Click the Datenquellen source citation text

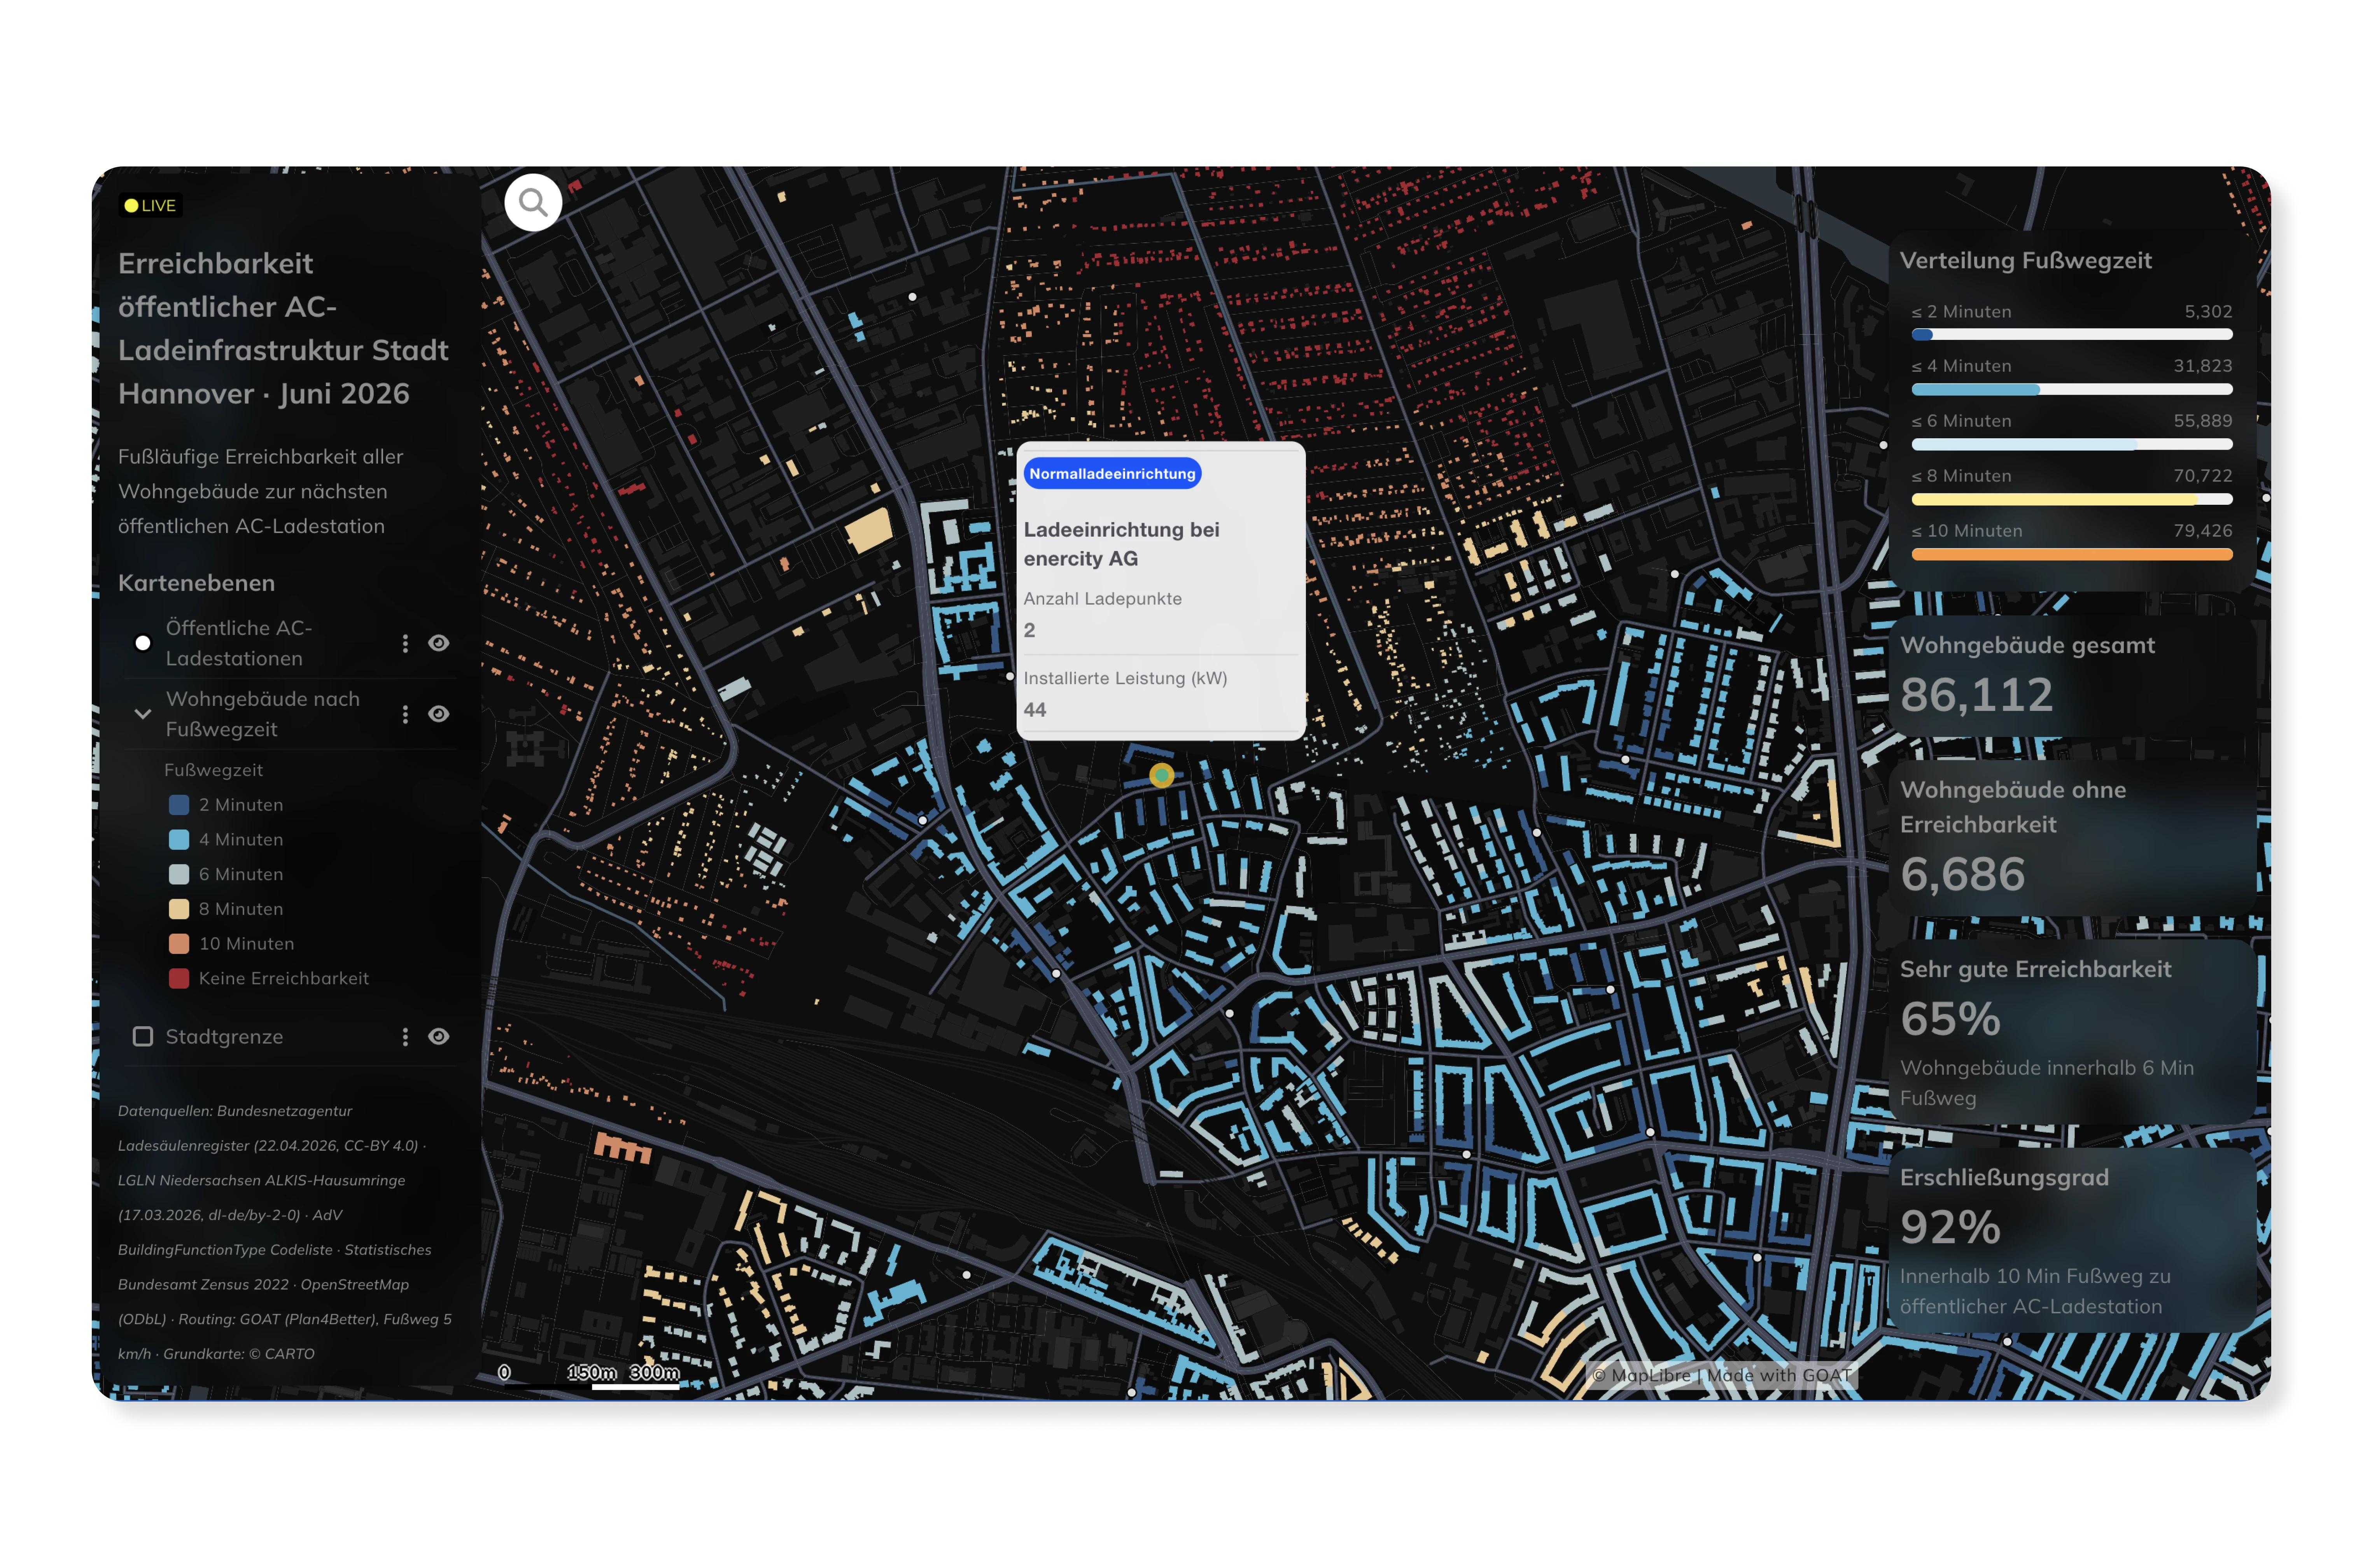pos(285,1232)
